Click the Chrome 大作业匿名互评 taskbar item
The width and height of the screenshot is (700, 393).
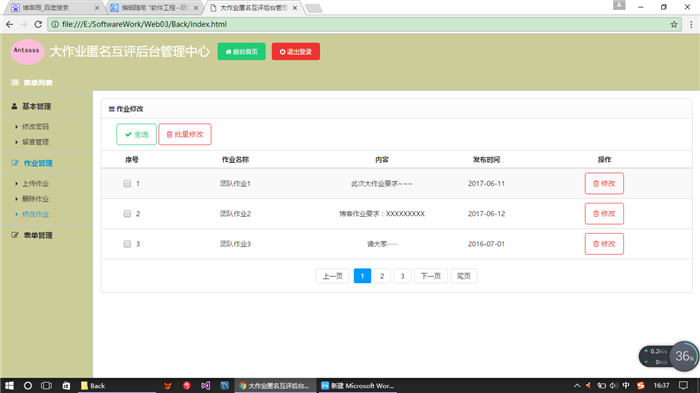(x=275, y=385)
